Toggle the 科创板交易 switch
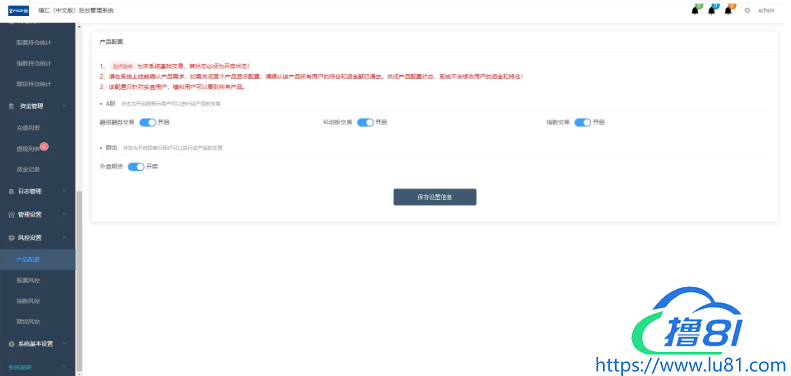This screenshot has height=376, width=791. [x=365, y=123]
